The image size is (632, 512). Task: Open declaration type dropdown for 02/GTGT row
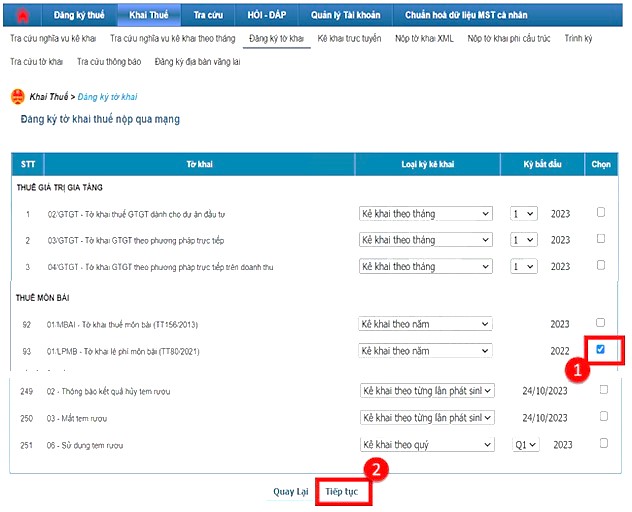[x=425, y=213]
